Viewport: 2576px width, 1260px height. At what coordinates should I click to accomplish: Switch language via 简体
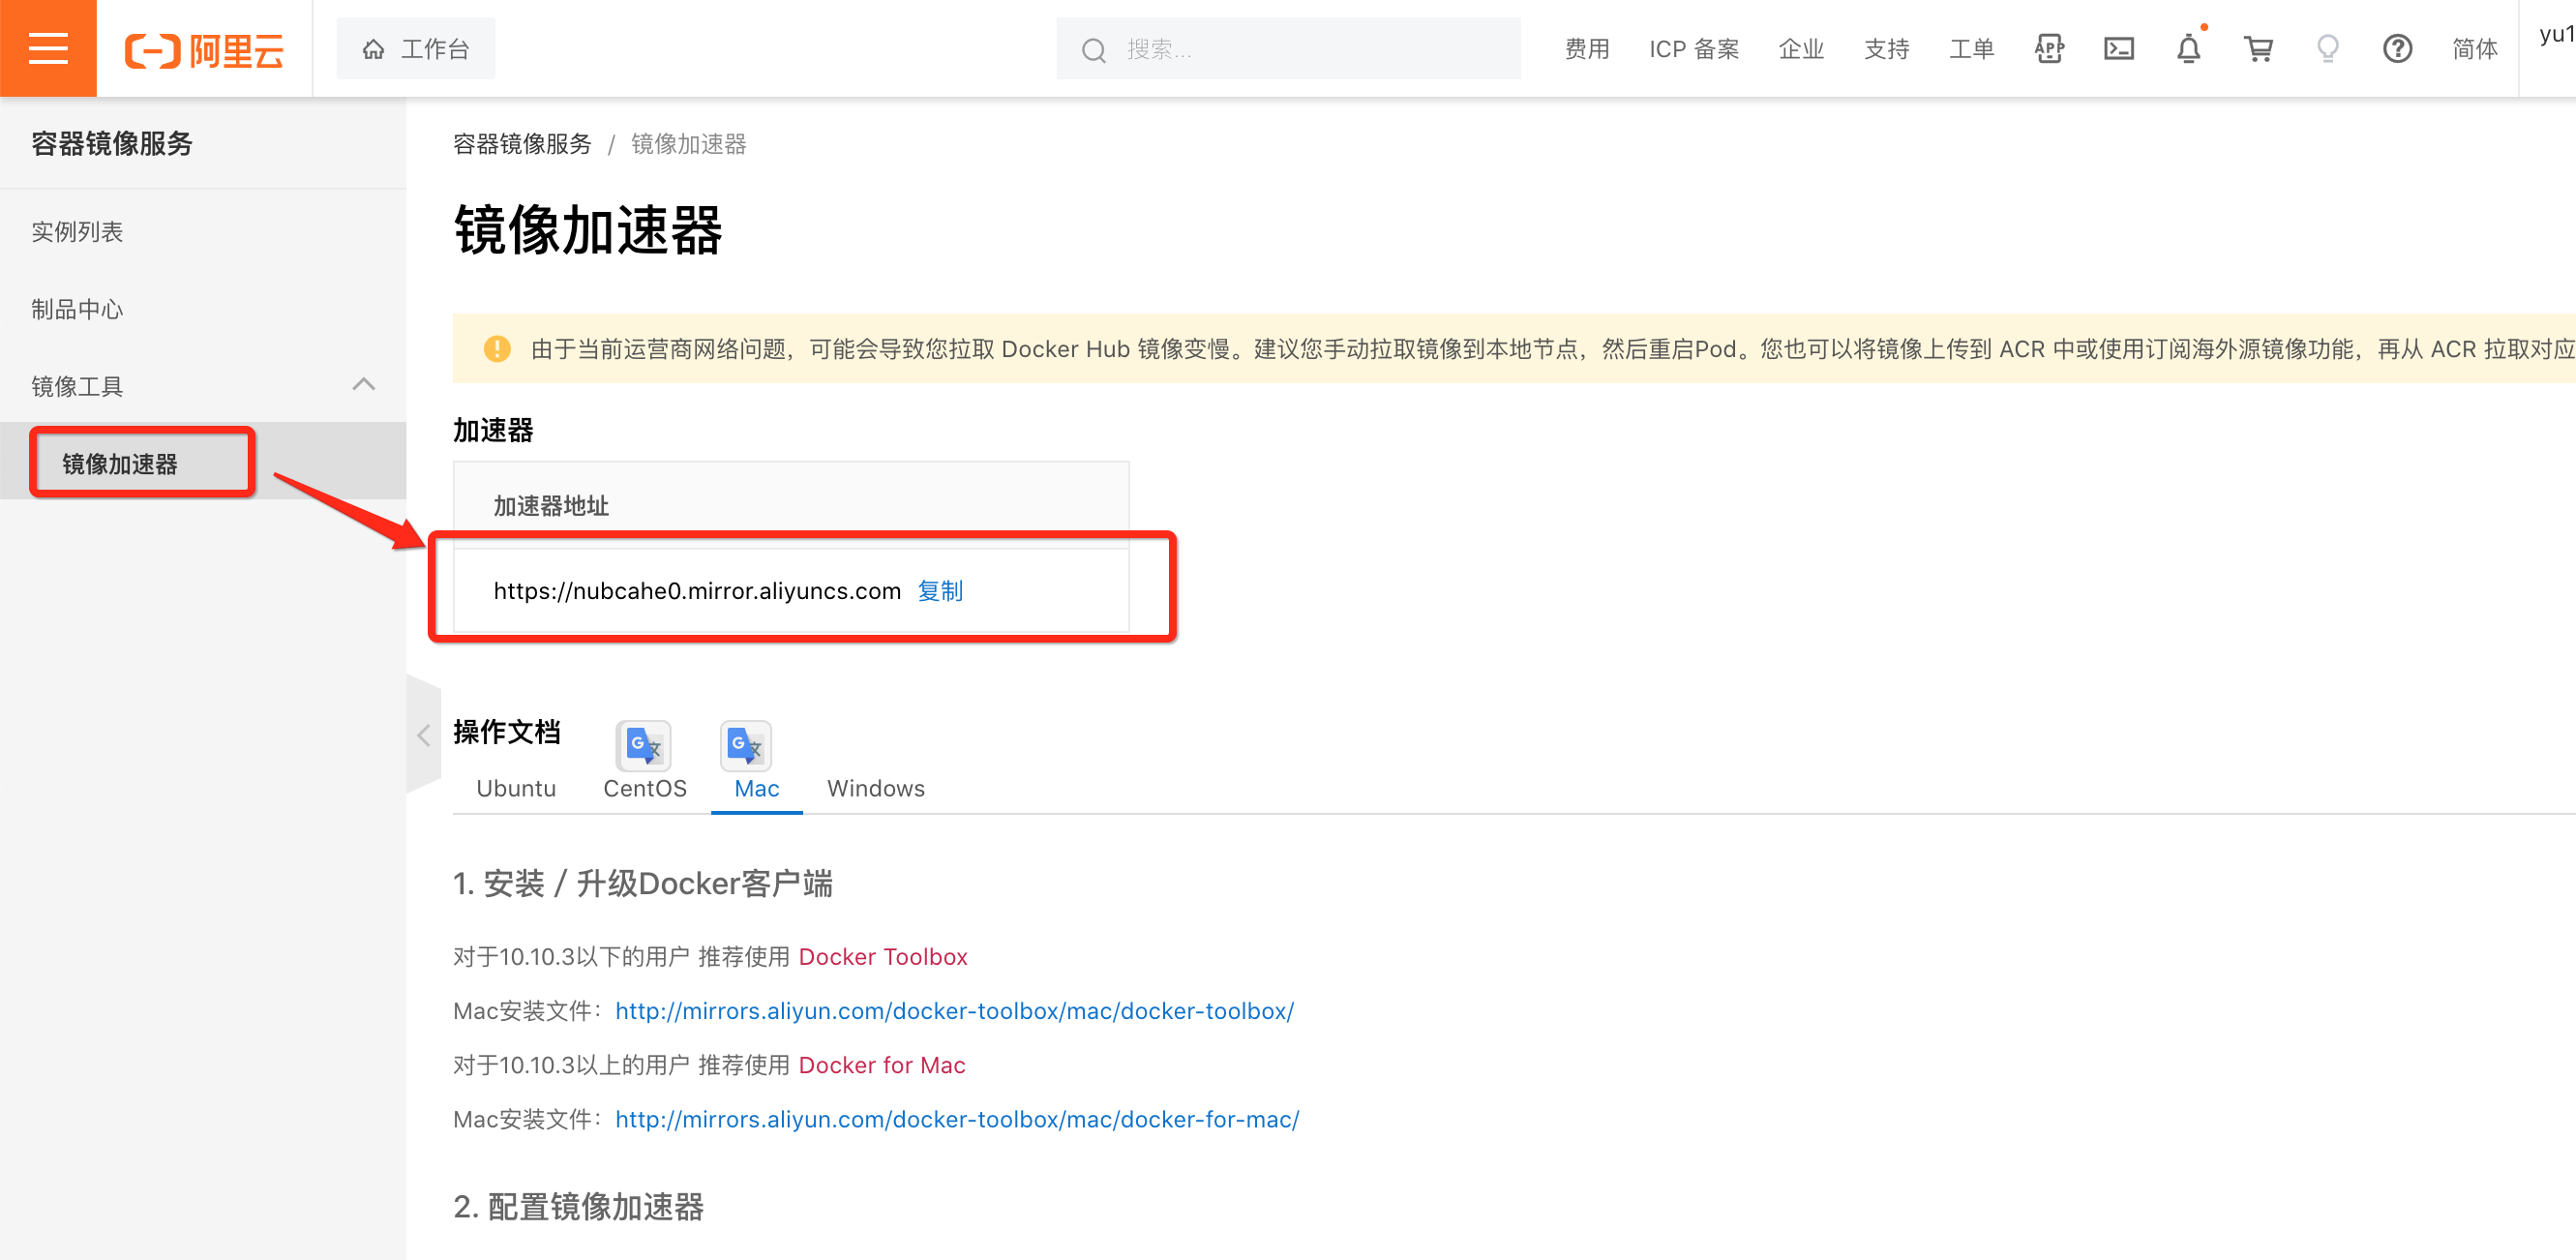coord(2475,49)
